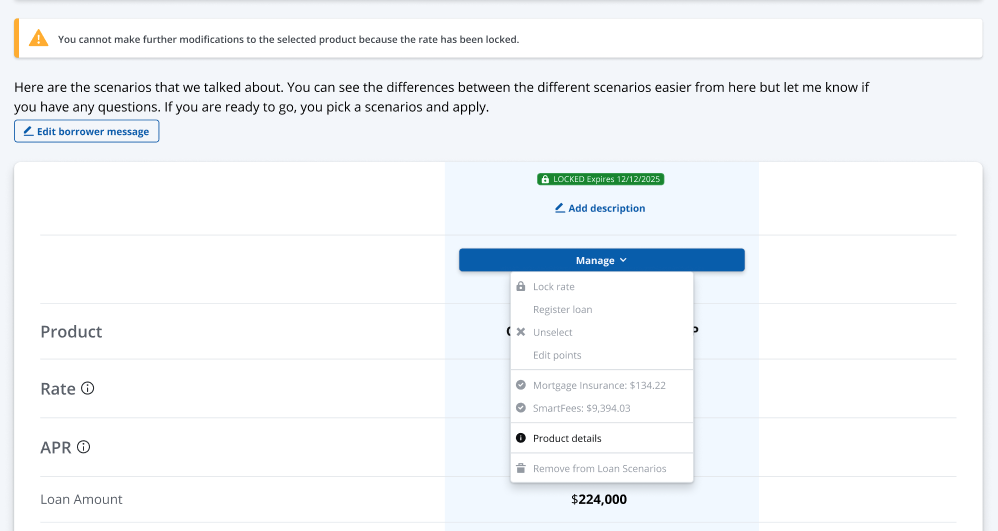Click the lock icon beside Lock rate
998x531 pixels.
click(520, 287)
